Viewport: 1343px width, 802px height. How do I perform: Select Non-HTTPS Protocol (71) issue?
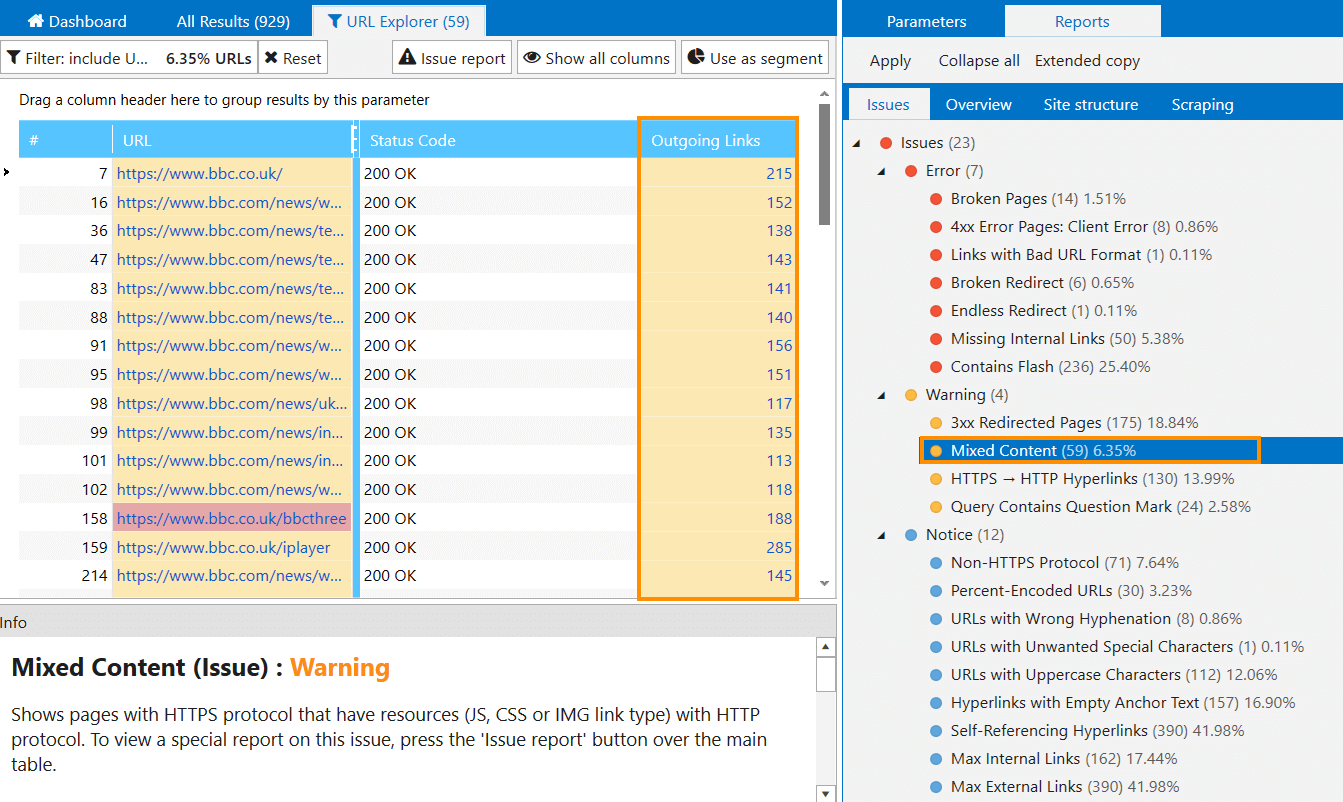[1065, 563]
